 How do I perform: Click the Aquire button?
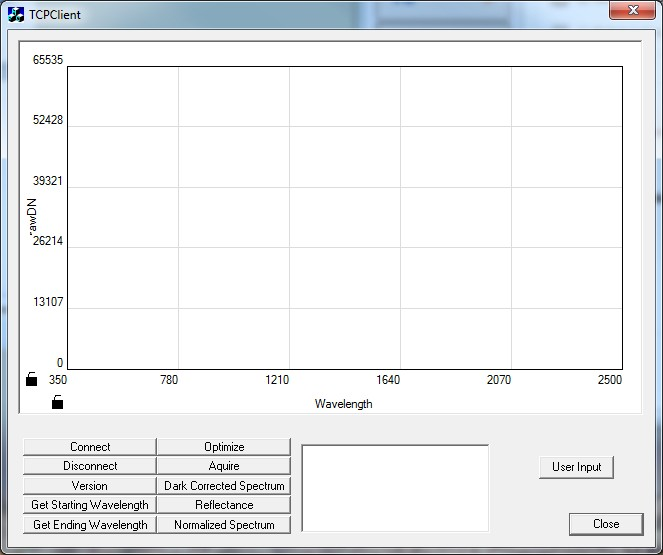(224, 466)
